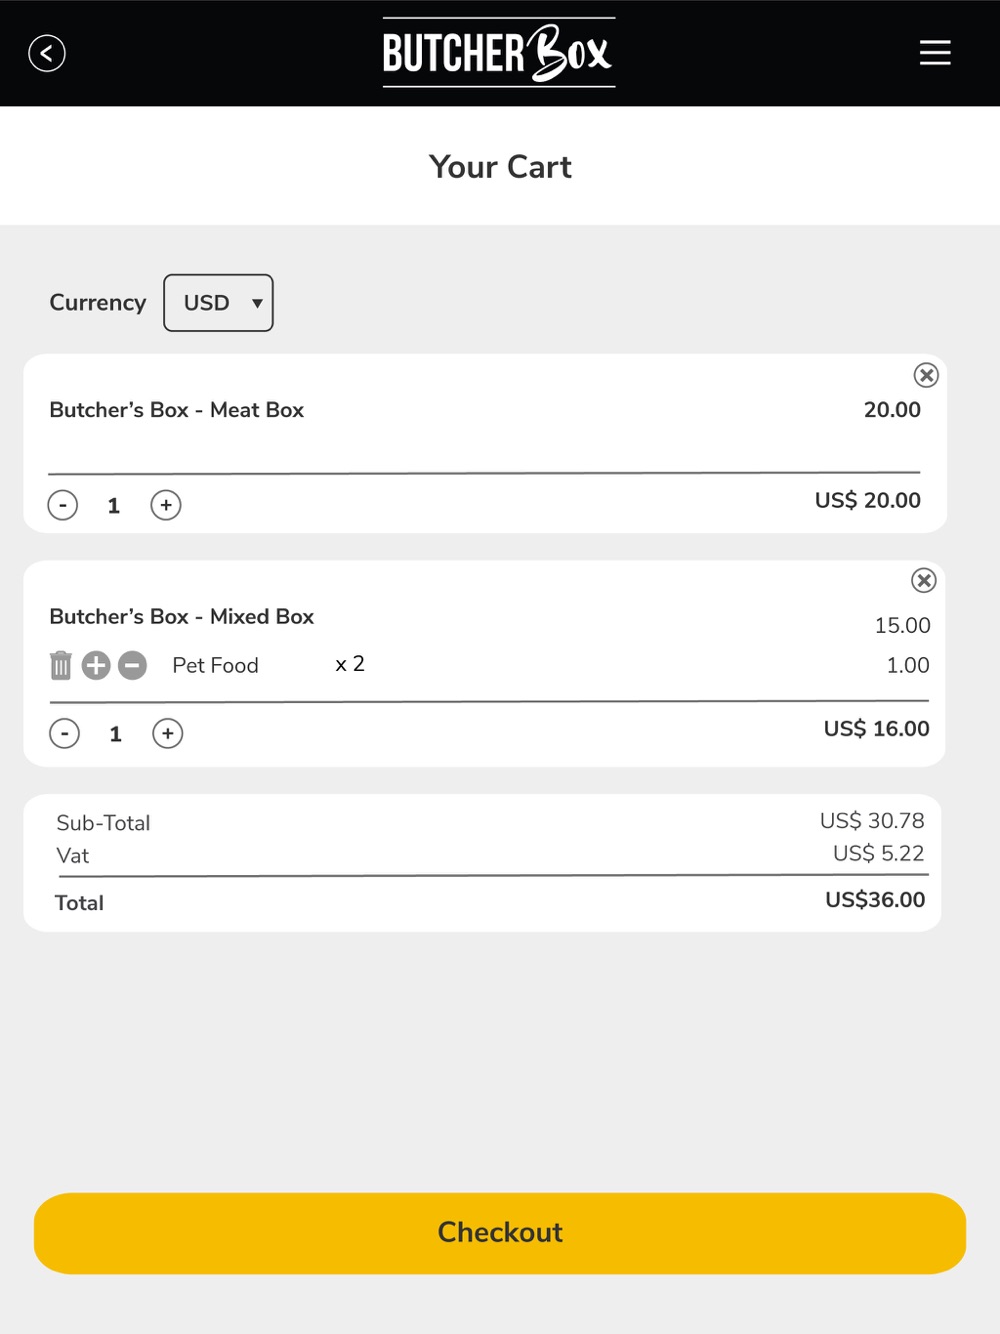Go back using the header arrow

(47, 53)
